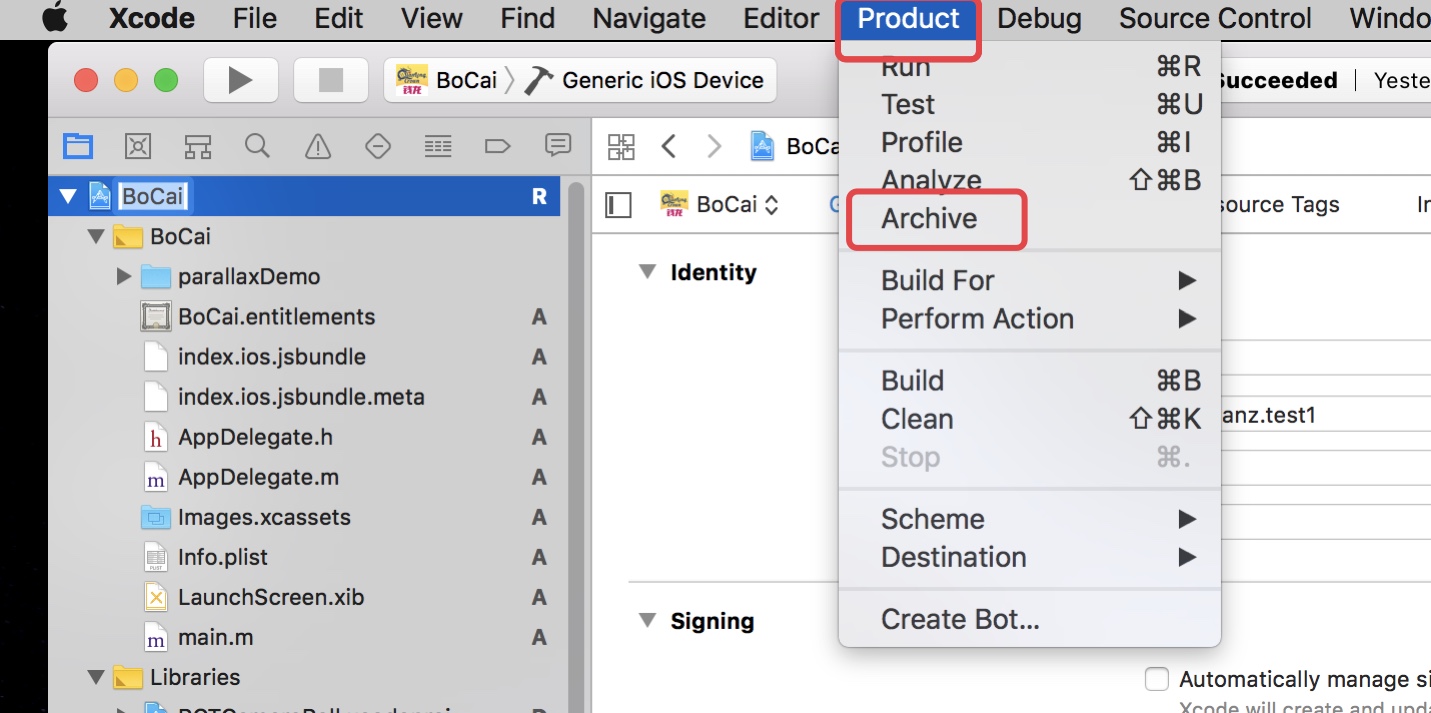Viewport: 1431px width, 713px height.
Task: Collapse the Identity section
Action: 648,272
